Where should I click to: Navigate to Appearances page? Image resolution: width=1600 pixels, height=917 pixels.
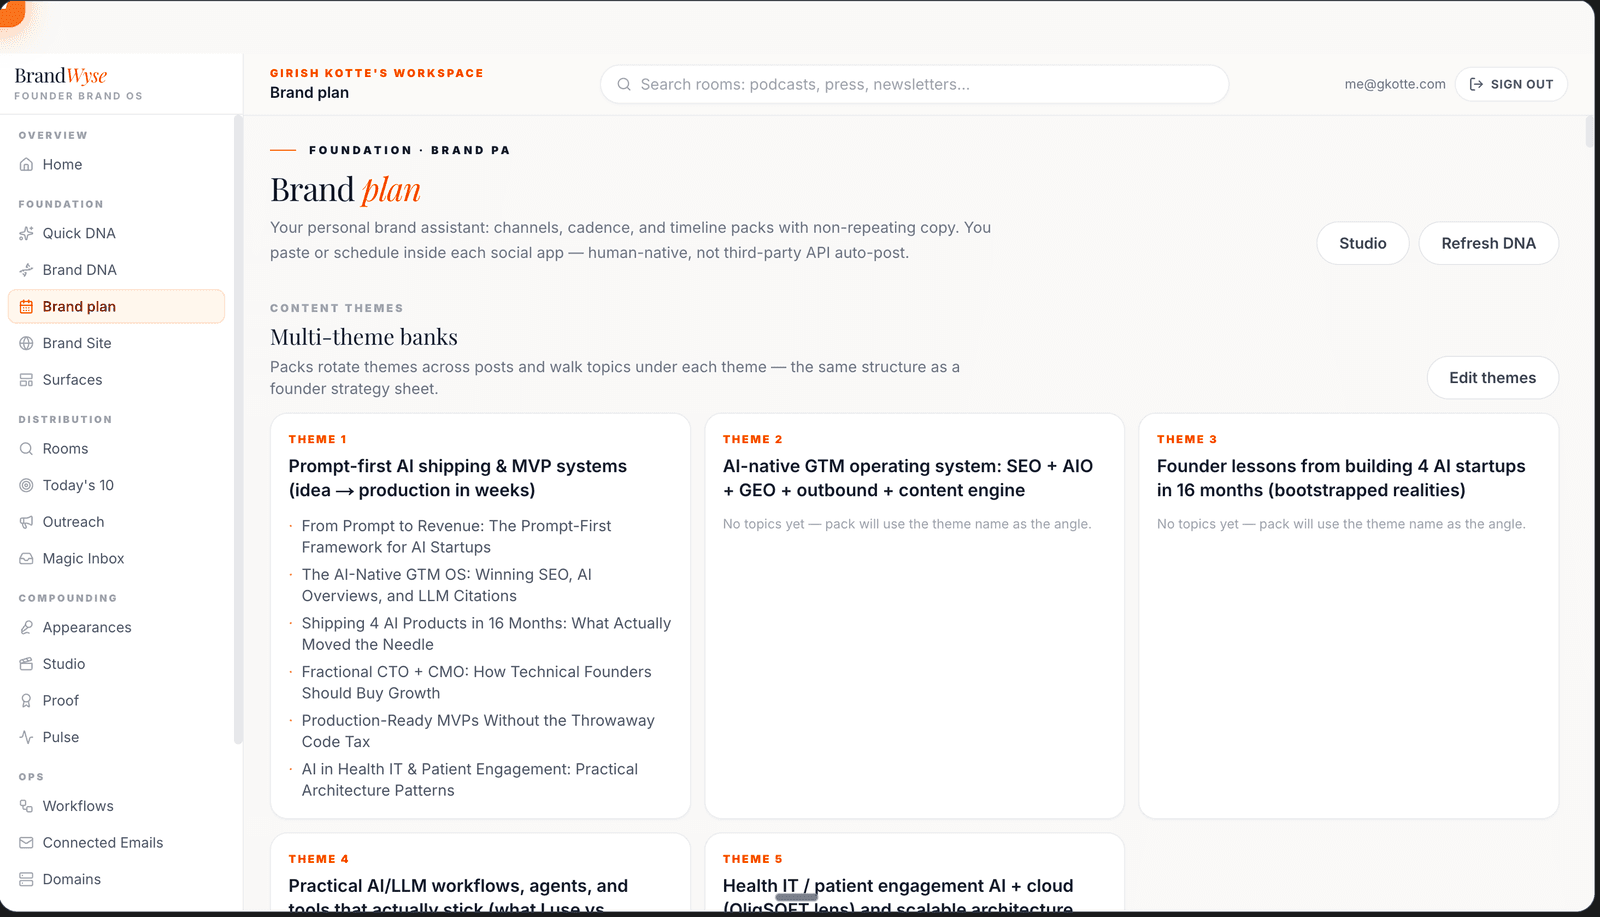(116, 628)
